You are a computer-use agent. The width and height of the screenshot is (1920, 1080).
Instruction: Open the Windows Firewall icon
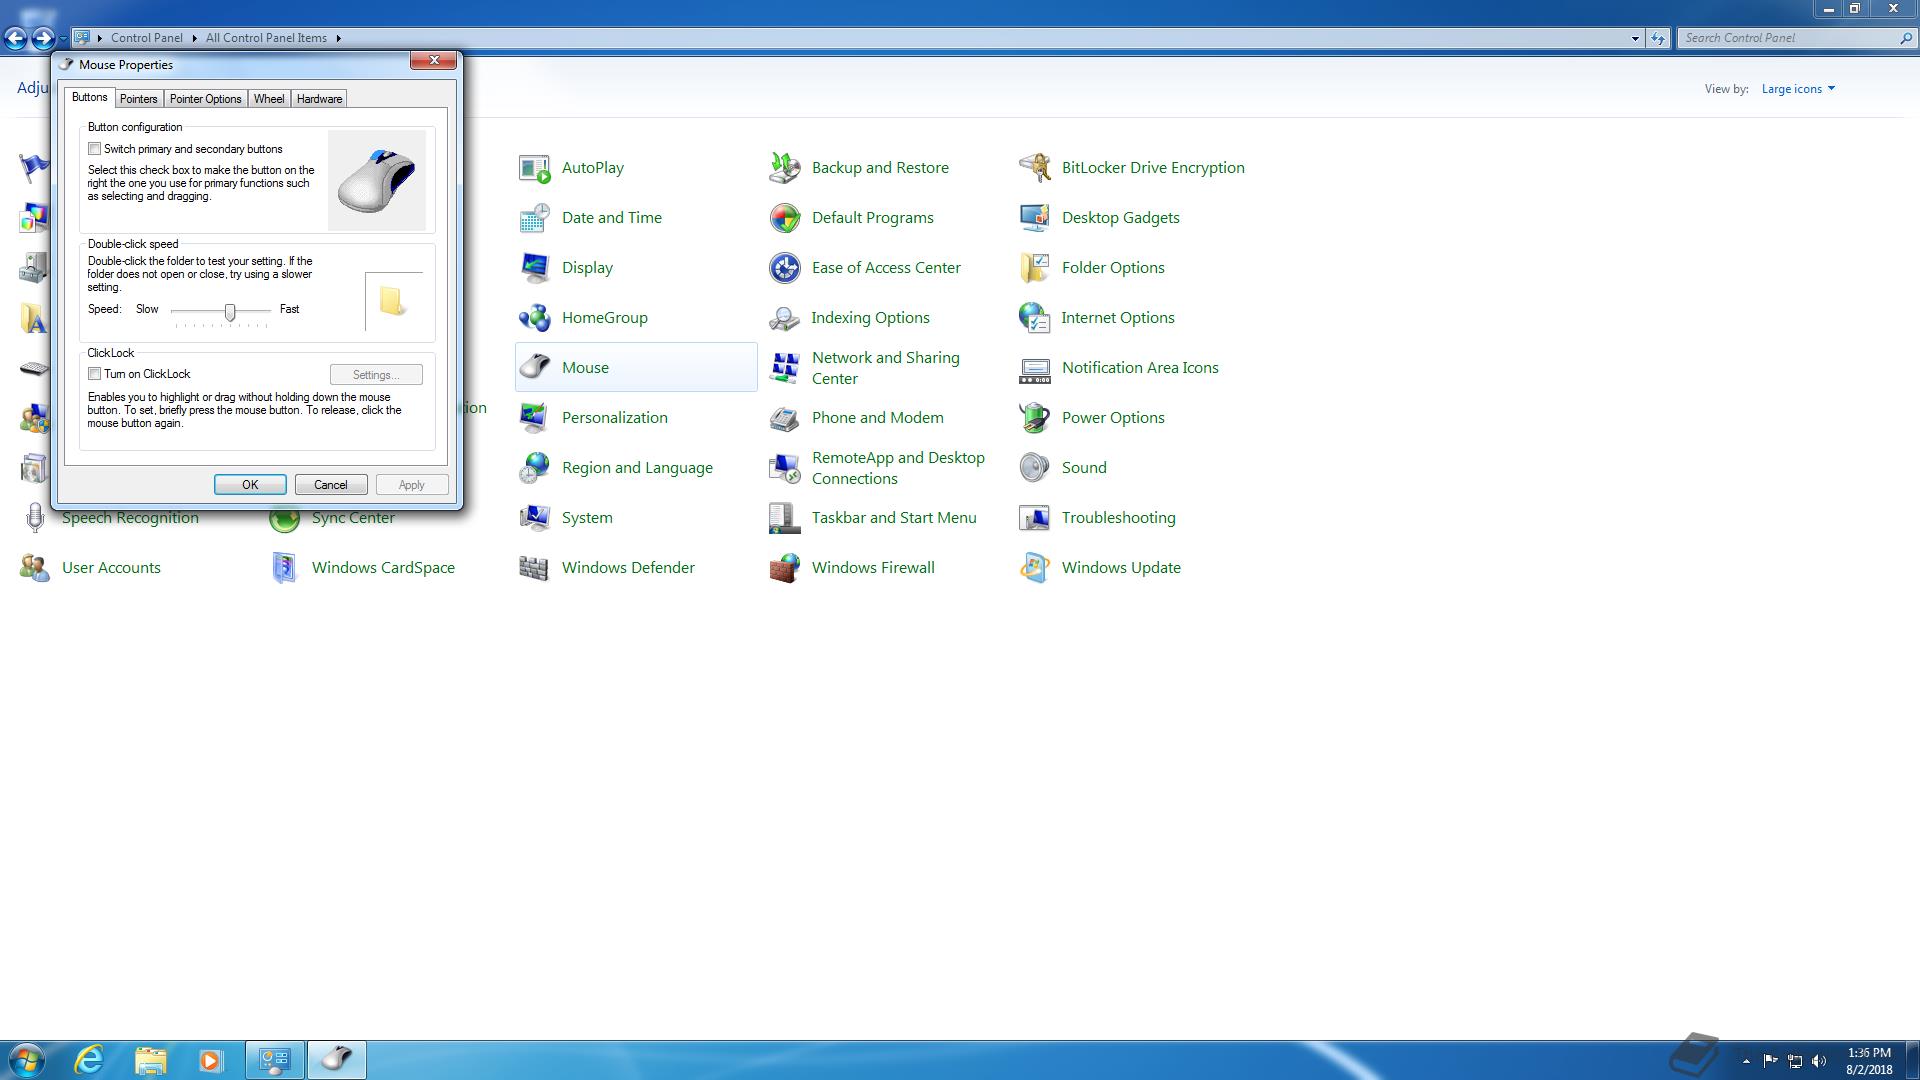(x=784, y=568)
